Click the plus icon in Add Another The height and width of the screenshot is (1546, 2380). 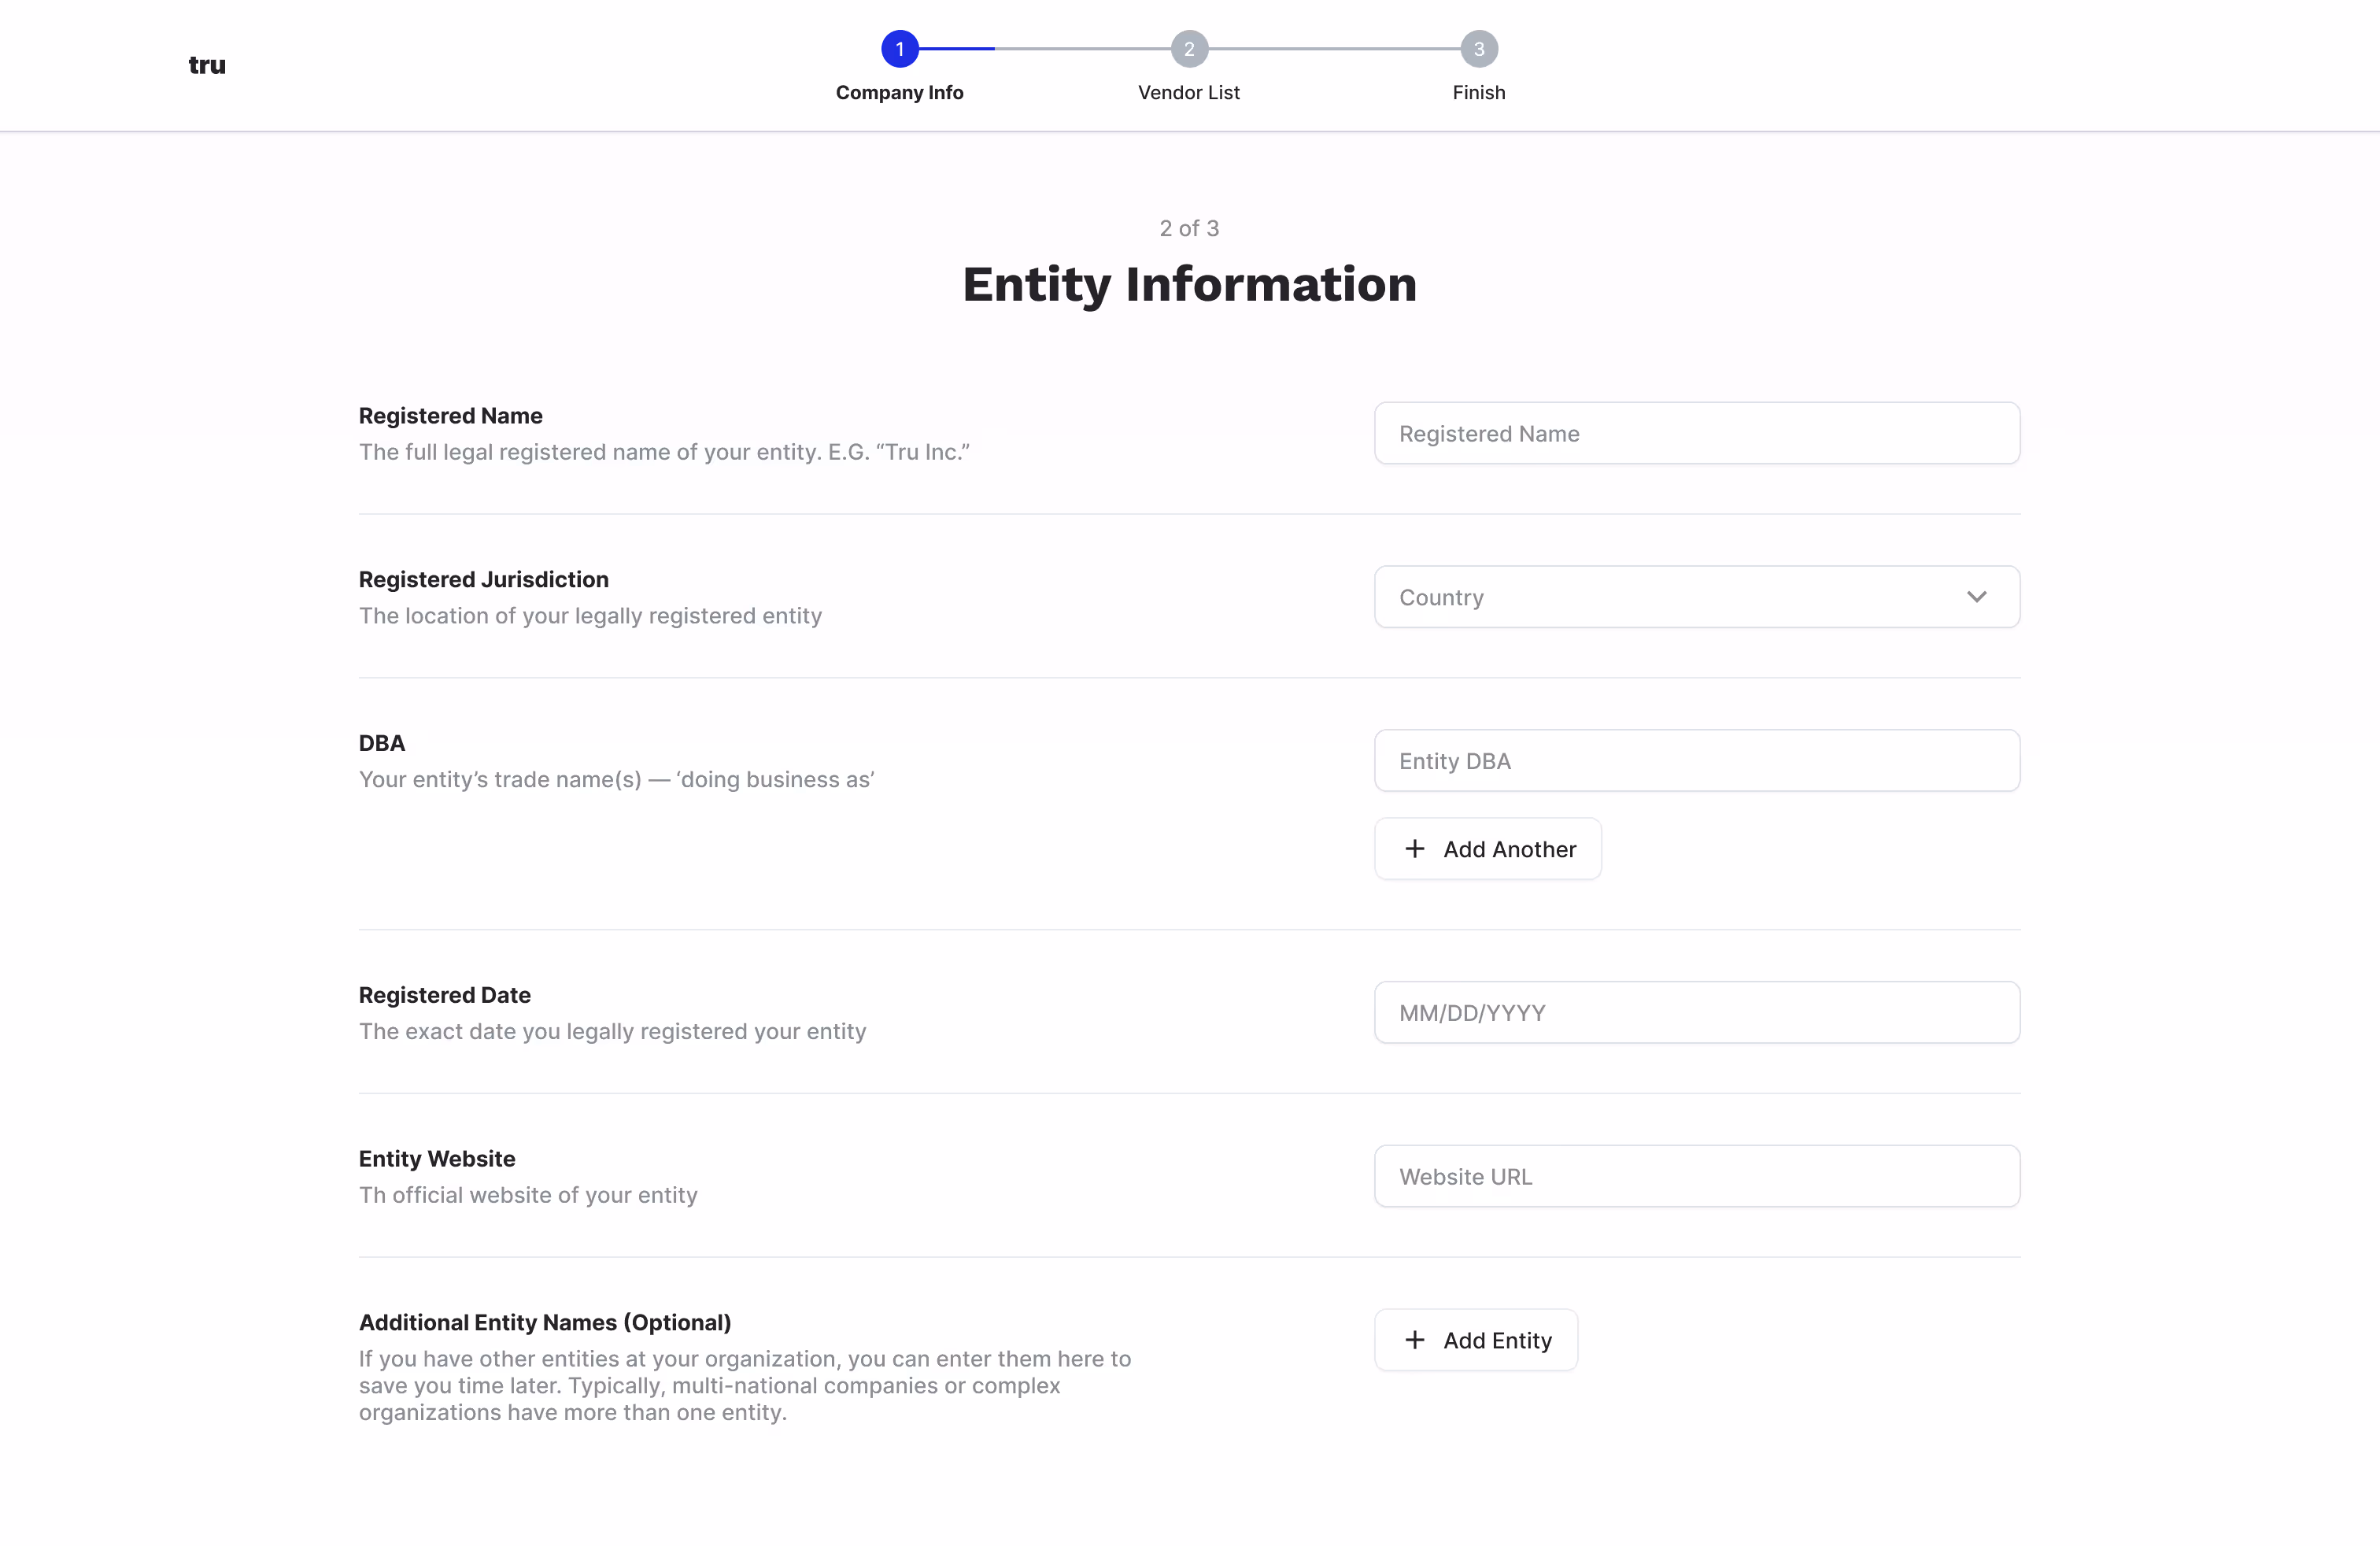[1414, 849]
